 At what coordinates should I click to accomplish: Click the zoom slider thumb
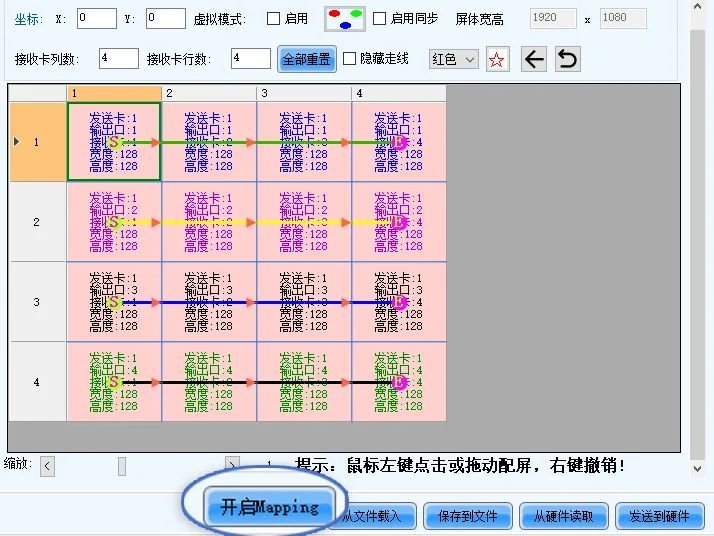[x=122, y=466]
